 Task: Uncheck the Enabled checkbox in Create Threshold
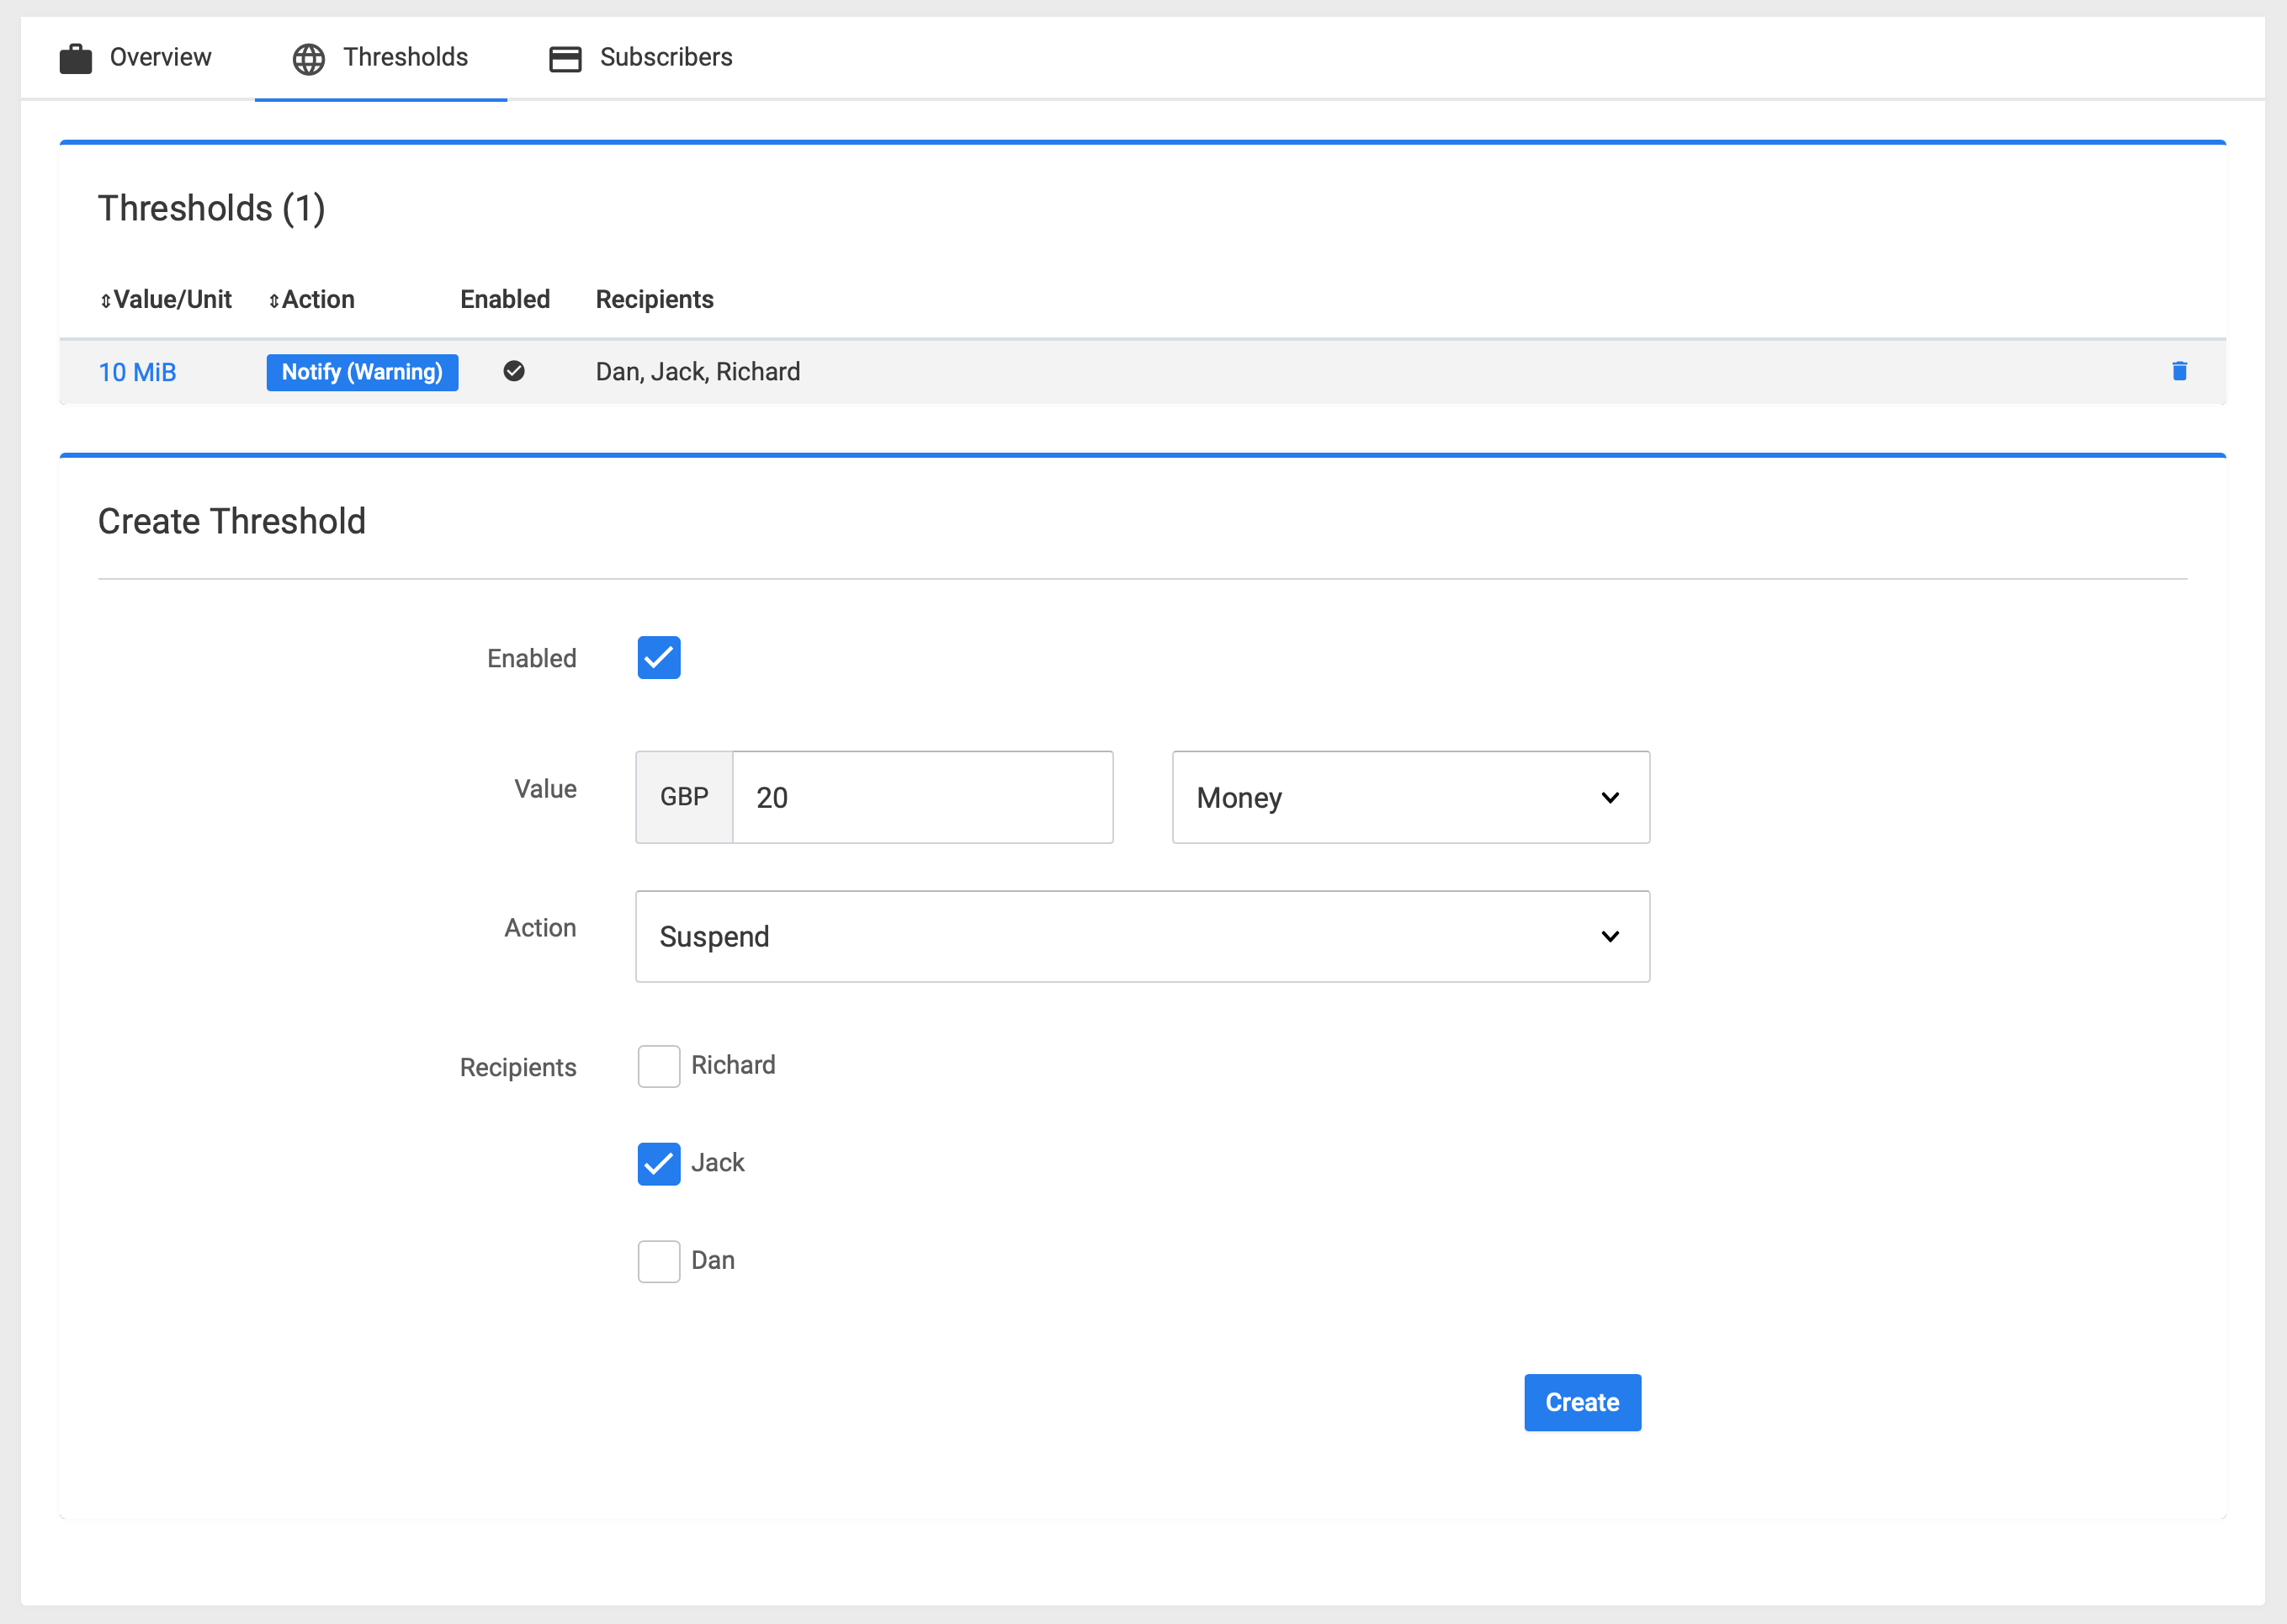(659, 657)
